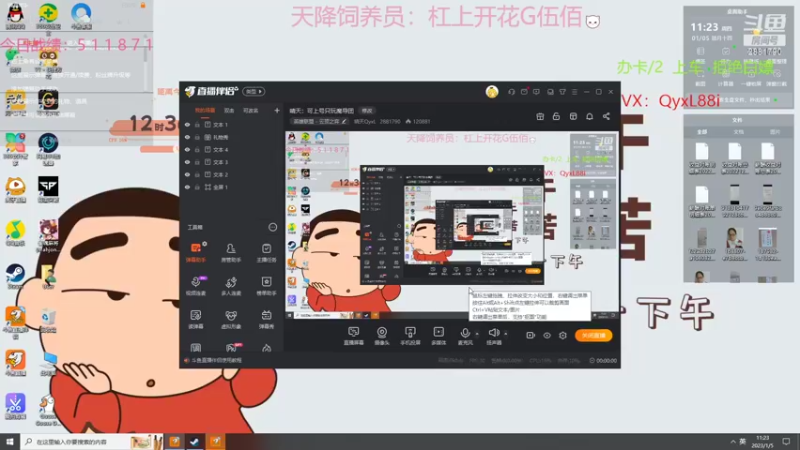
Task: Open the mail icon with red dot
Action: (524, 92)
